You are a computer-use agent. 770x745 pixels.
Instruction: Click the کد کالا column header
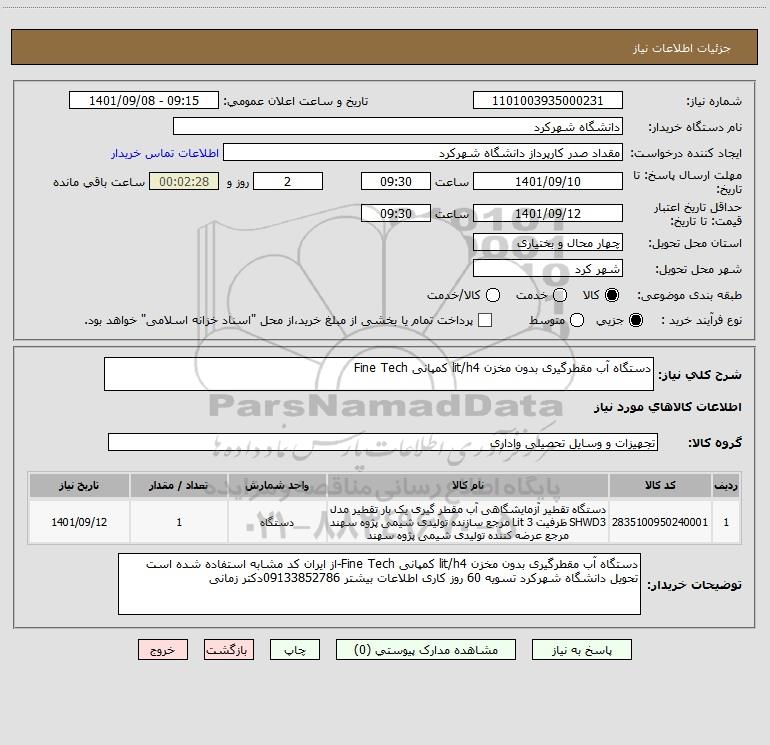click(x=660, y=485)
